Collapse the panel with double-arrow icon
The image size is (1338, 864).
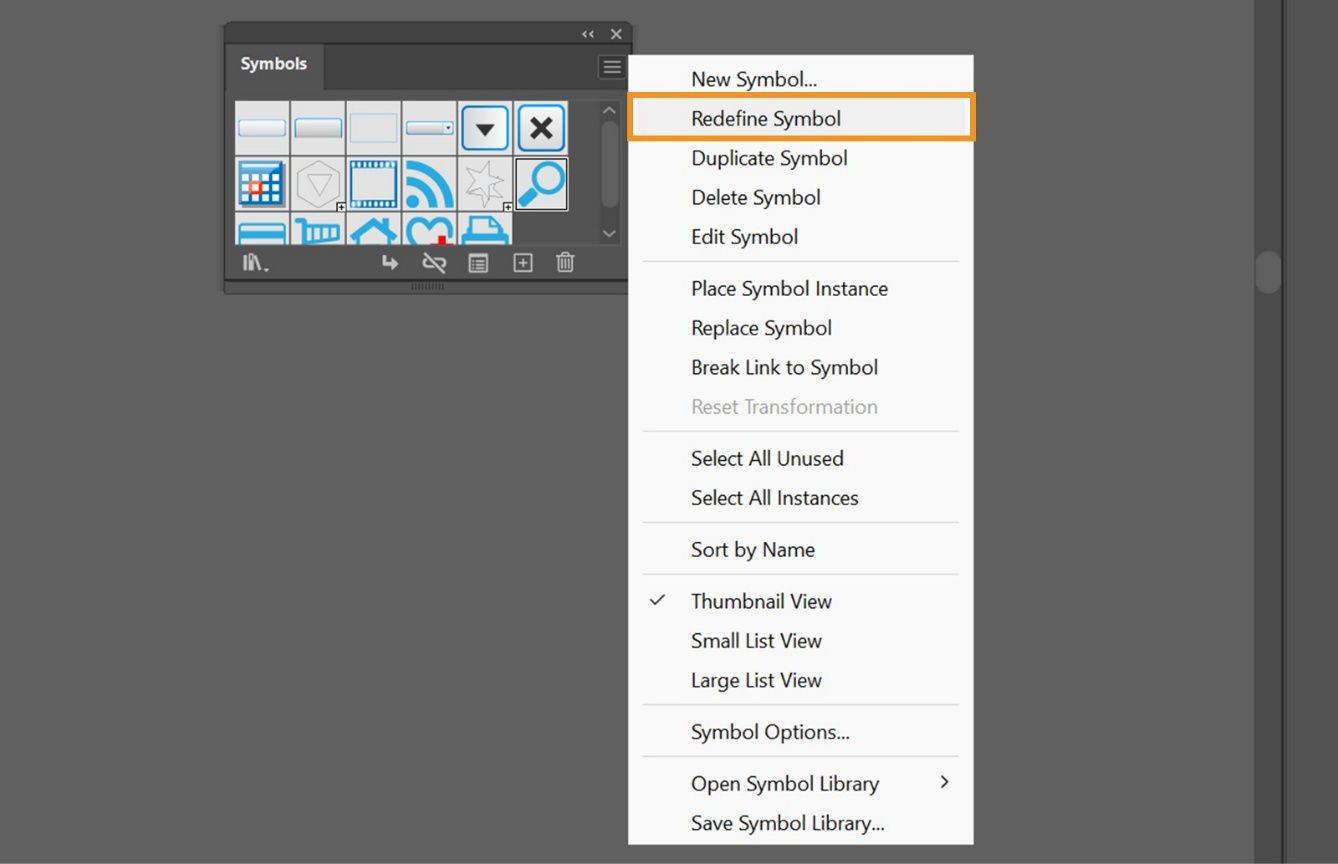point(588,34)
